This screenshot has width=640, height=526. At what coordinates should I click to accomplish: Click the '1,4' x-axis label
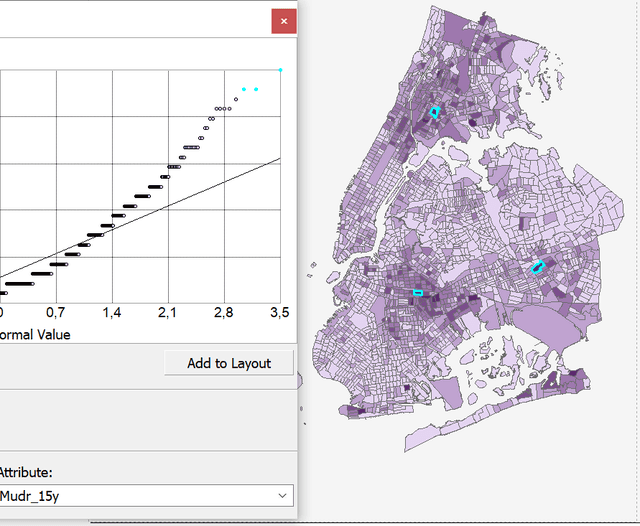pos(111,313)
